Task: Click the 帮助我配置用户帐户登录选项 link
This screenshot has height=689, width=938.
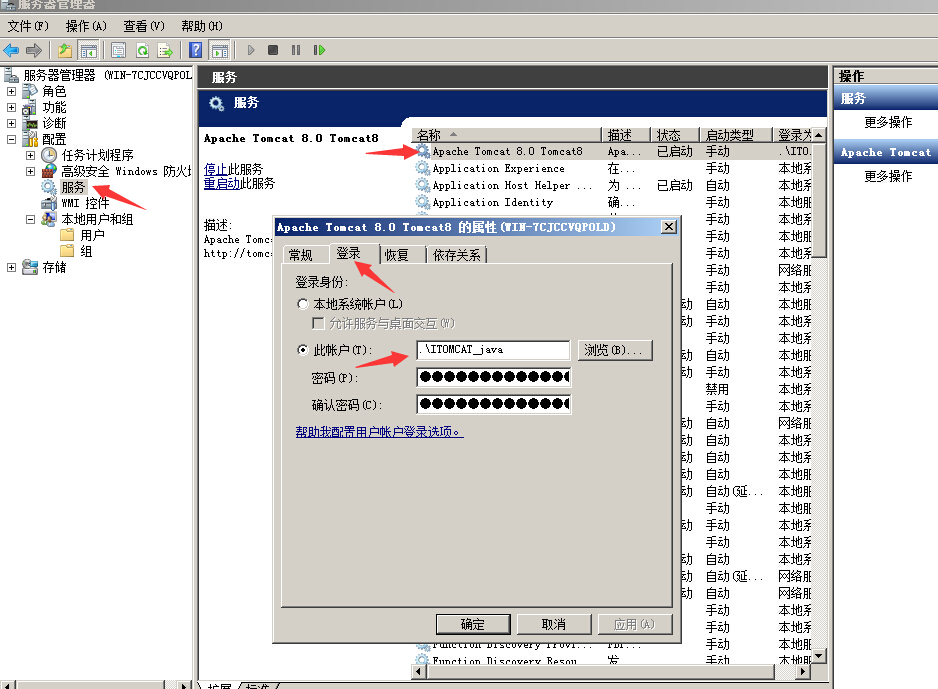Action: point(379,432)
